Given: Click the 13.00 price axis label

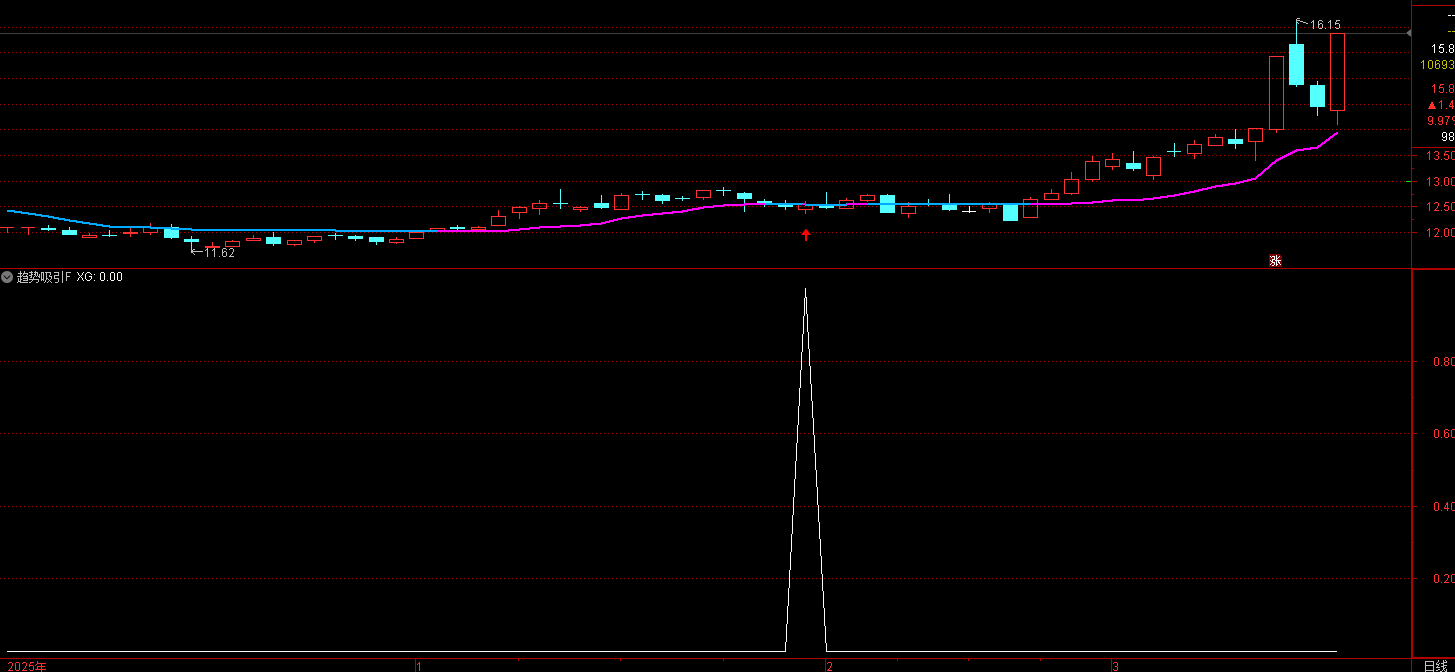Looking at the screenshot, I should 1441,182.
